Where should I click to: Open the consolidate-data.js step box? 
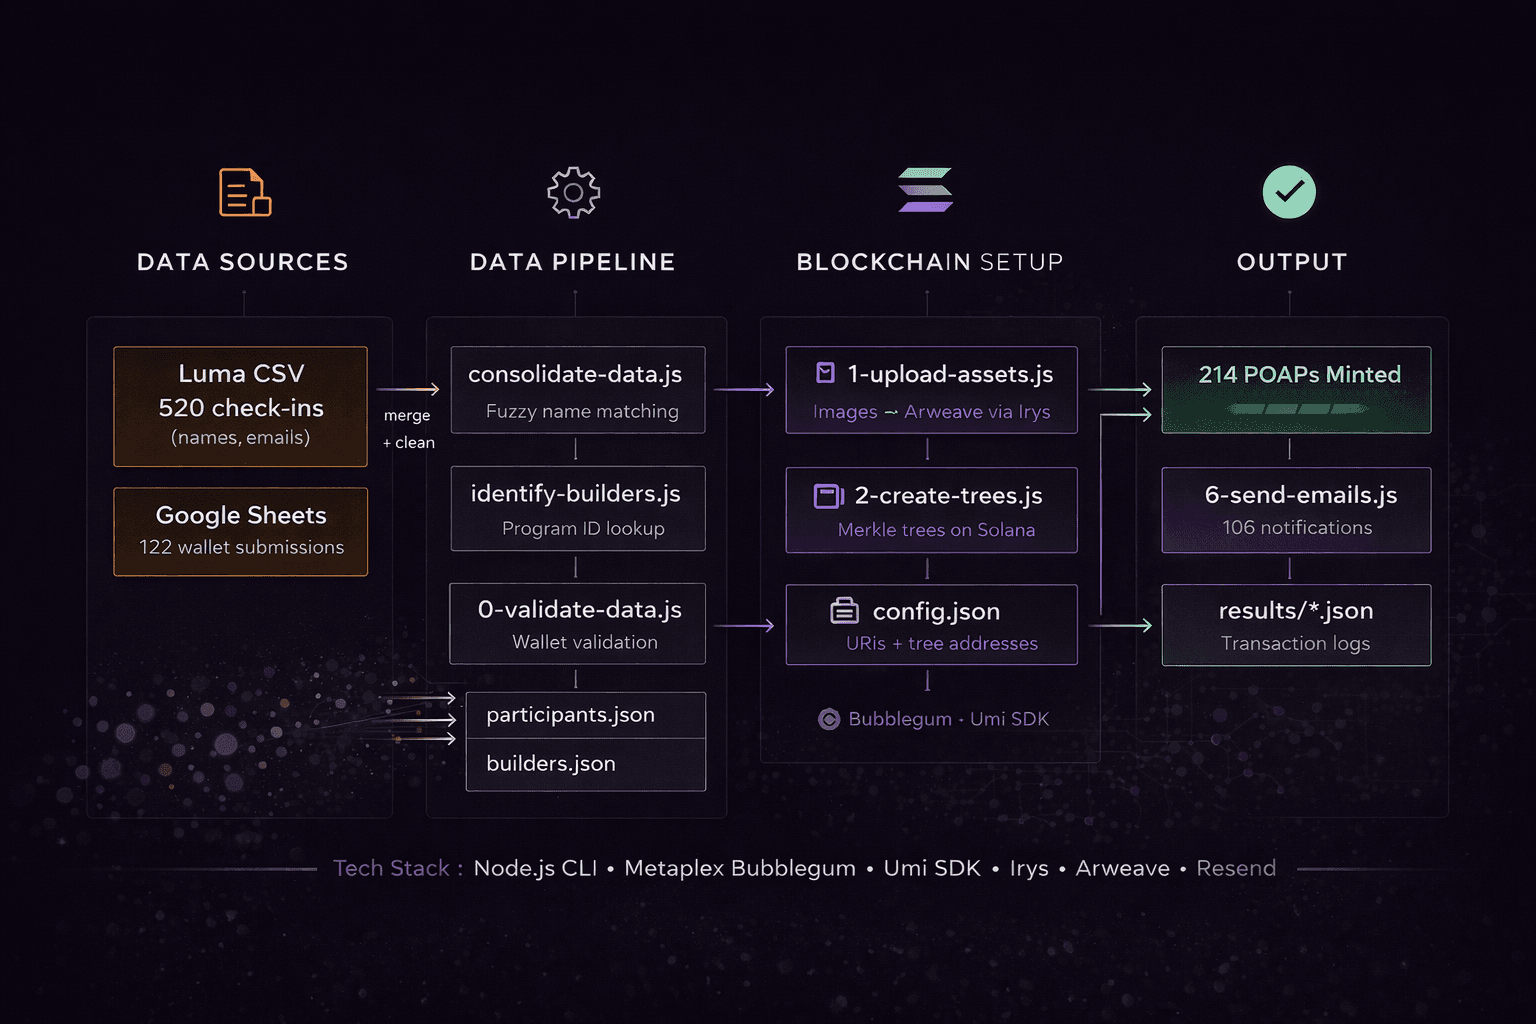click(578, 390)
